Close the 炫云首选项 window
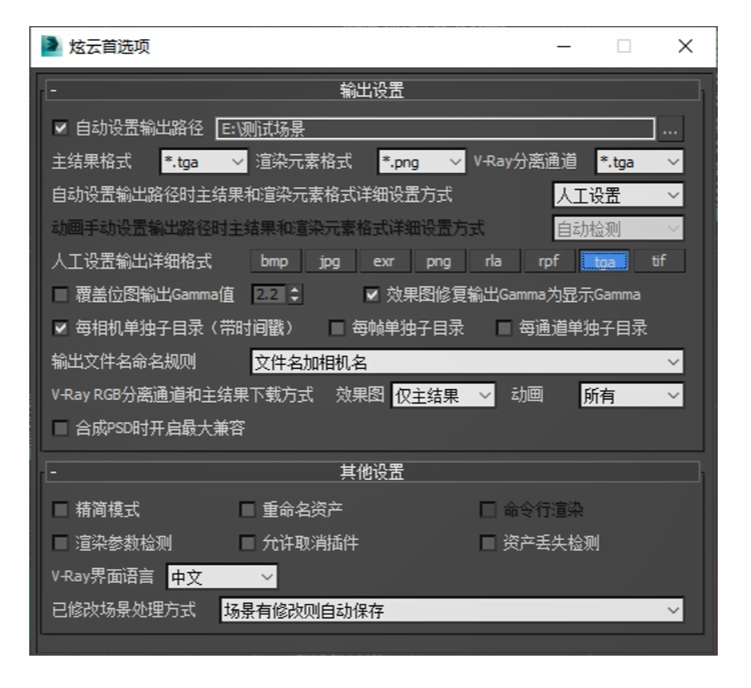751x688 pixels. coord(685,47)
